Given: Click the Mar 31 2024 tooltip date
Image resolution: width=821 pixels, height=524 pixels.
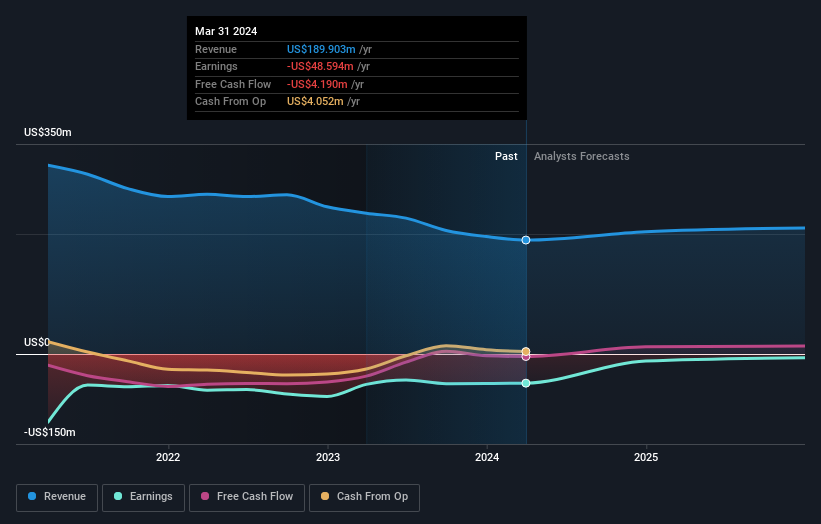Looking at the screenshot, I should coord(226,31).
